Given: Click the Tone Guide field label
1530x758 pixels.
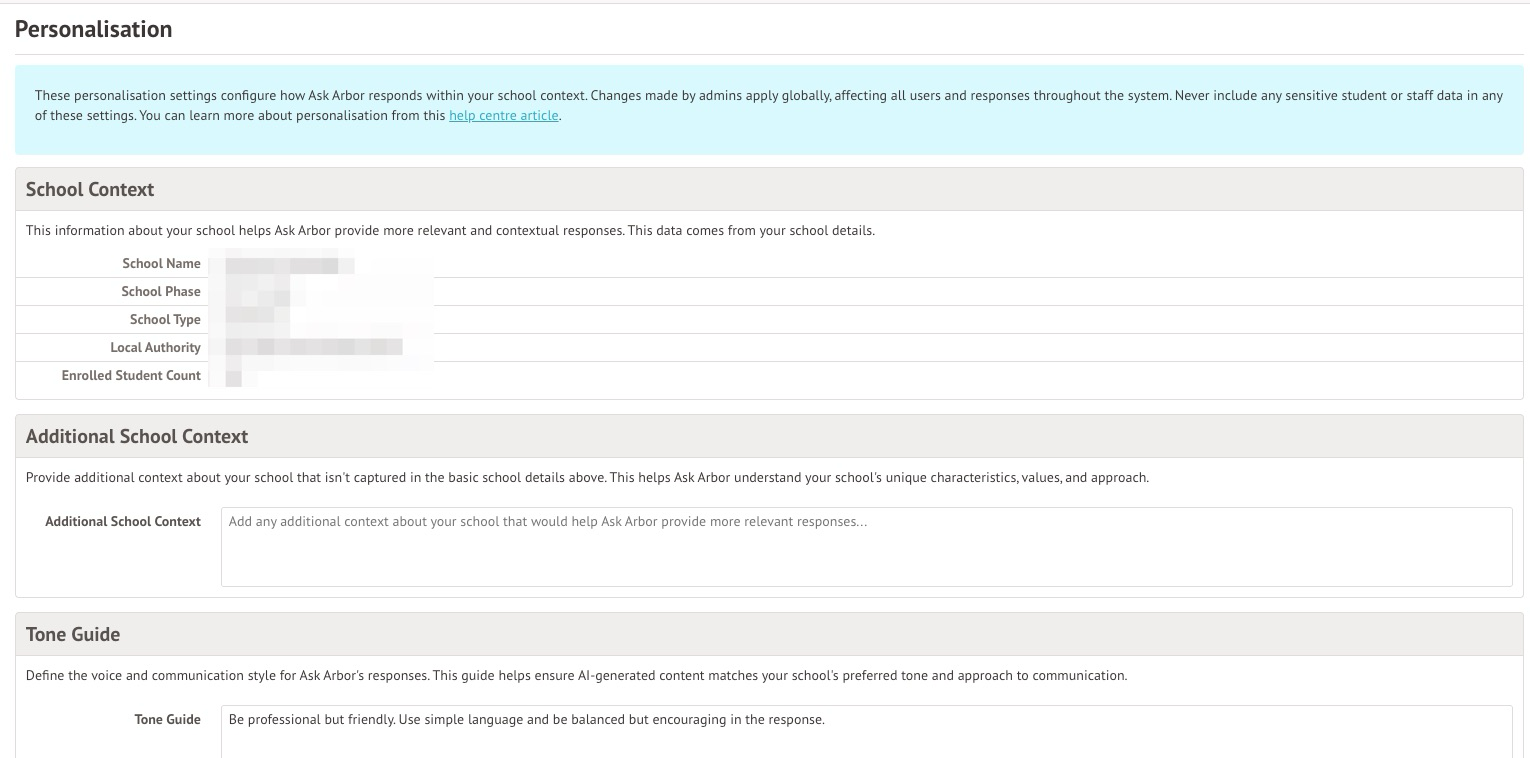Looking at the screenshot, I should [167, 720].
